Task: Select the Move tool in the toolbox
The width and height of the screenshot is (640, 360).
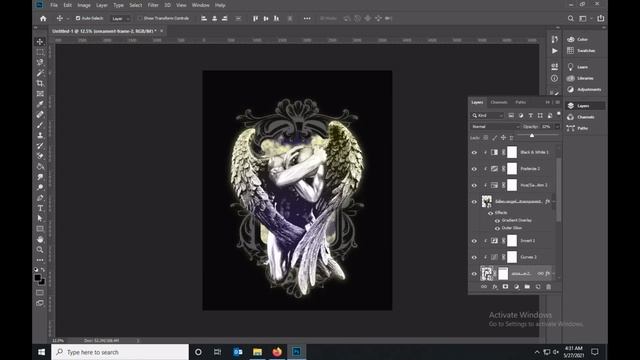Action: coord(40,42)
